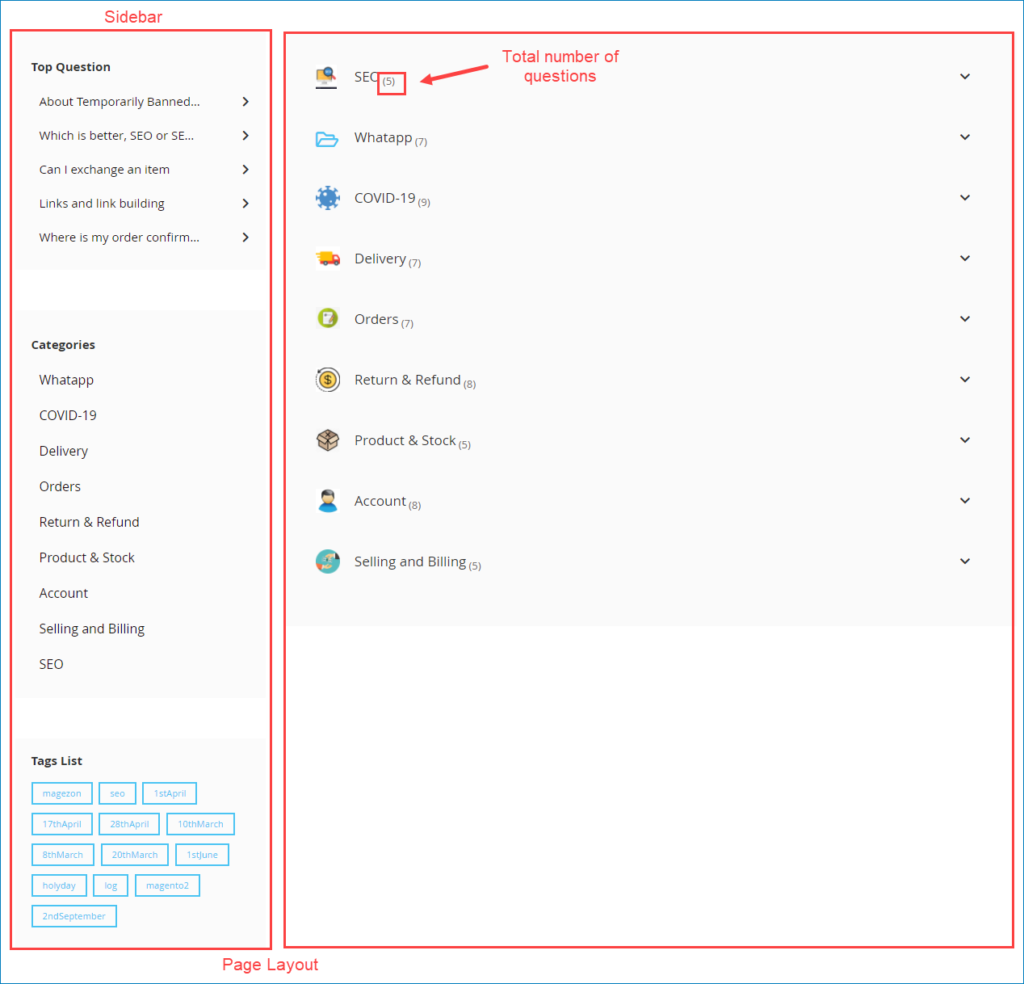Expand the Selling and Billing accordion chevron
This screenshot has height=984, width=1024.
(965, 562)
